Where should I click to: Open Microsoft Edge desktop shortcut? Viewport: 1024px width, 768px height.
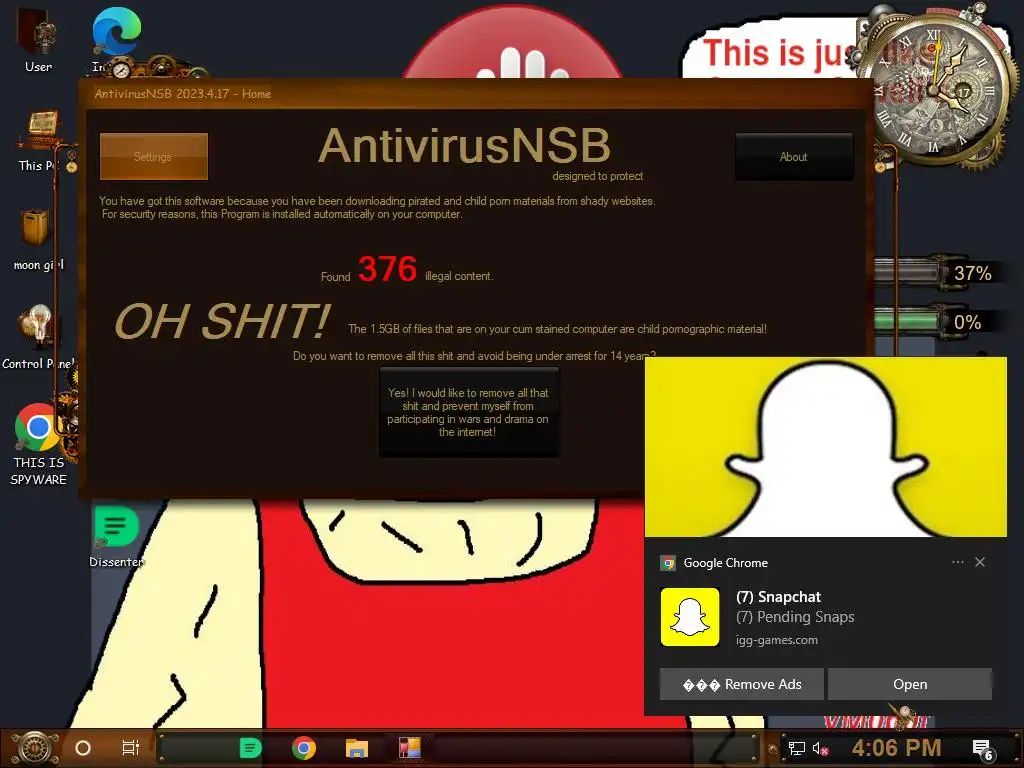coord(116,38)
